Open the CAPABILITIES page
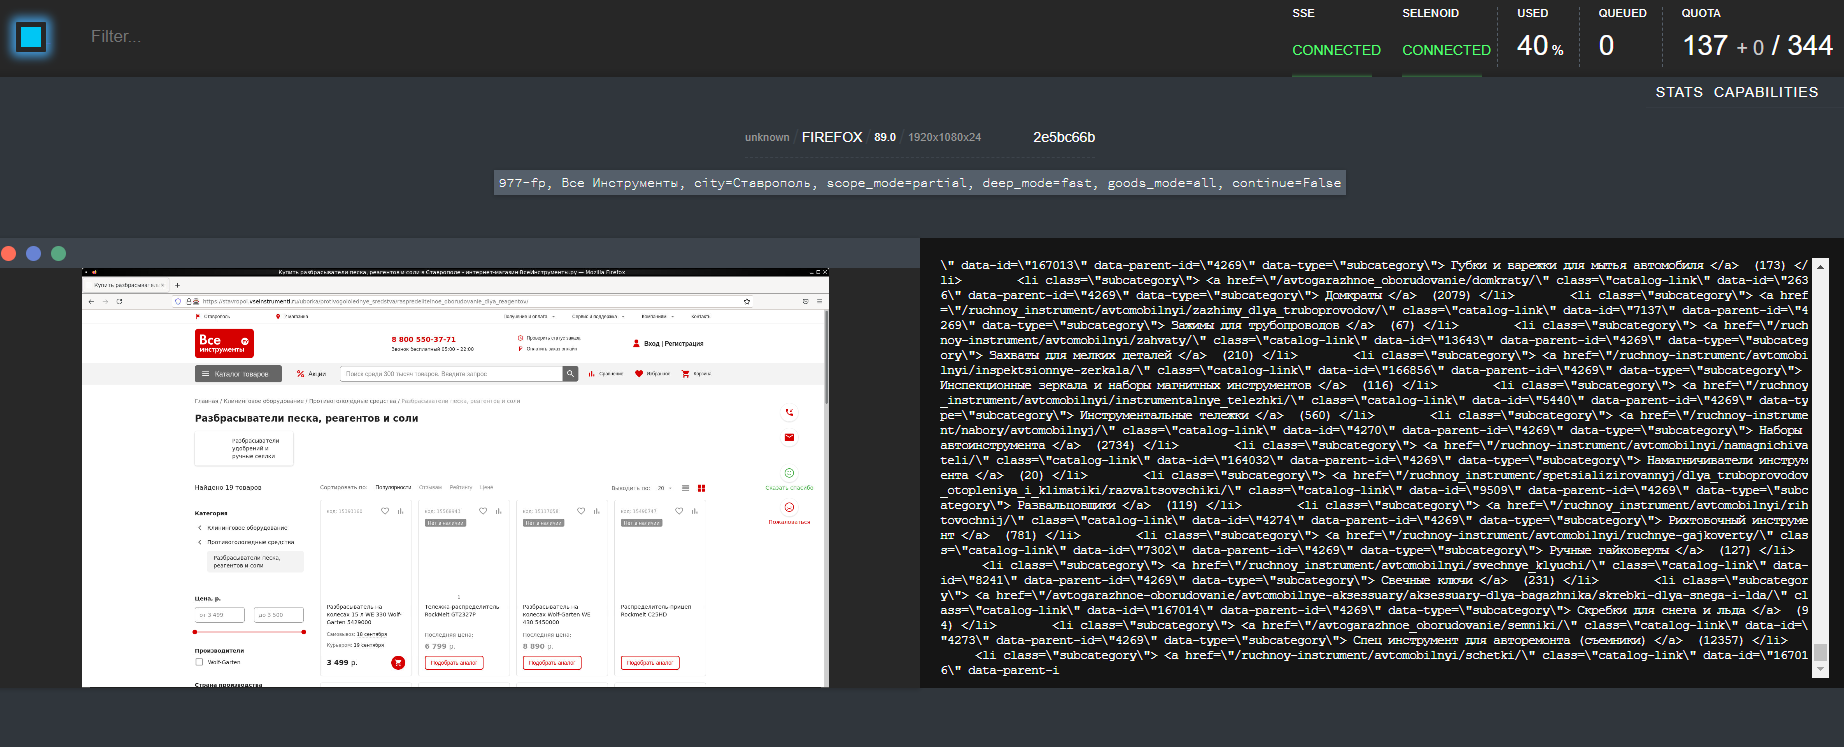 click(1766, 92)
